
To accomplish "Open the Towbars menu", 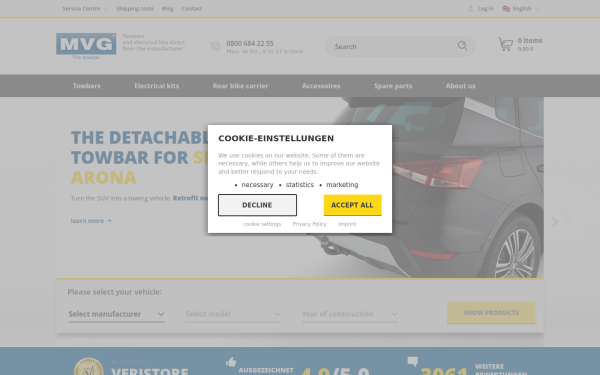I will [x=86, y=86].
